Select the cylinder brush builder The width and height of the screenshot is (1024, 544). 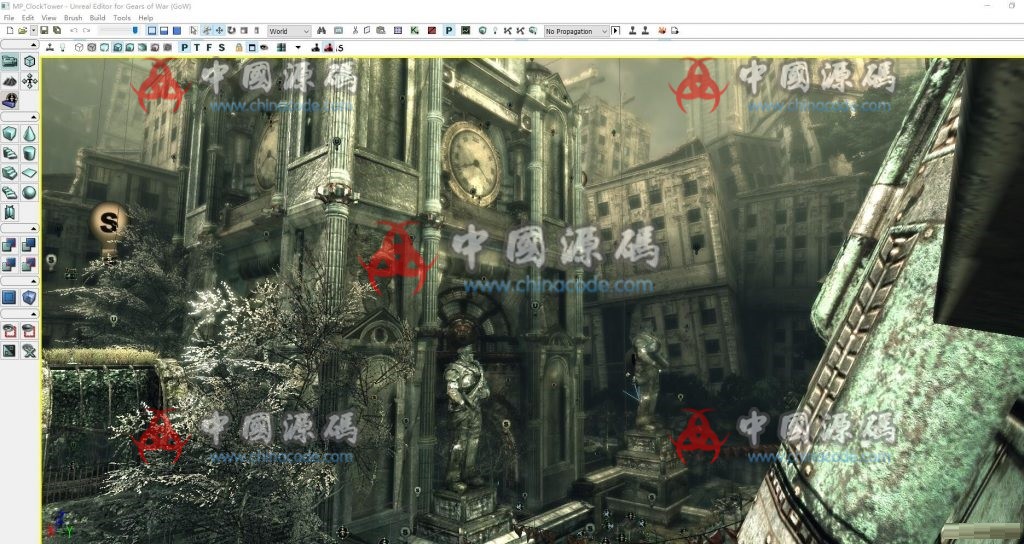tap(29, 153)
